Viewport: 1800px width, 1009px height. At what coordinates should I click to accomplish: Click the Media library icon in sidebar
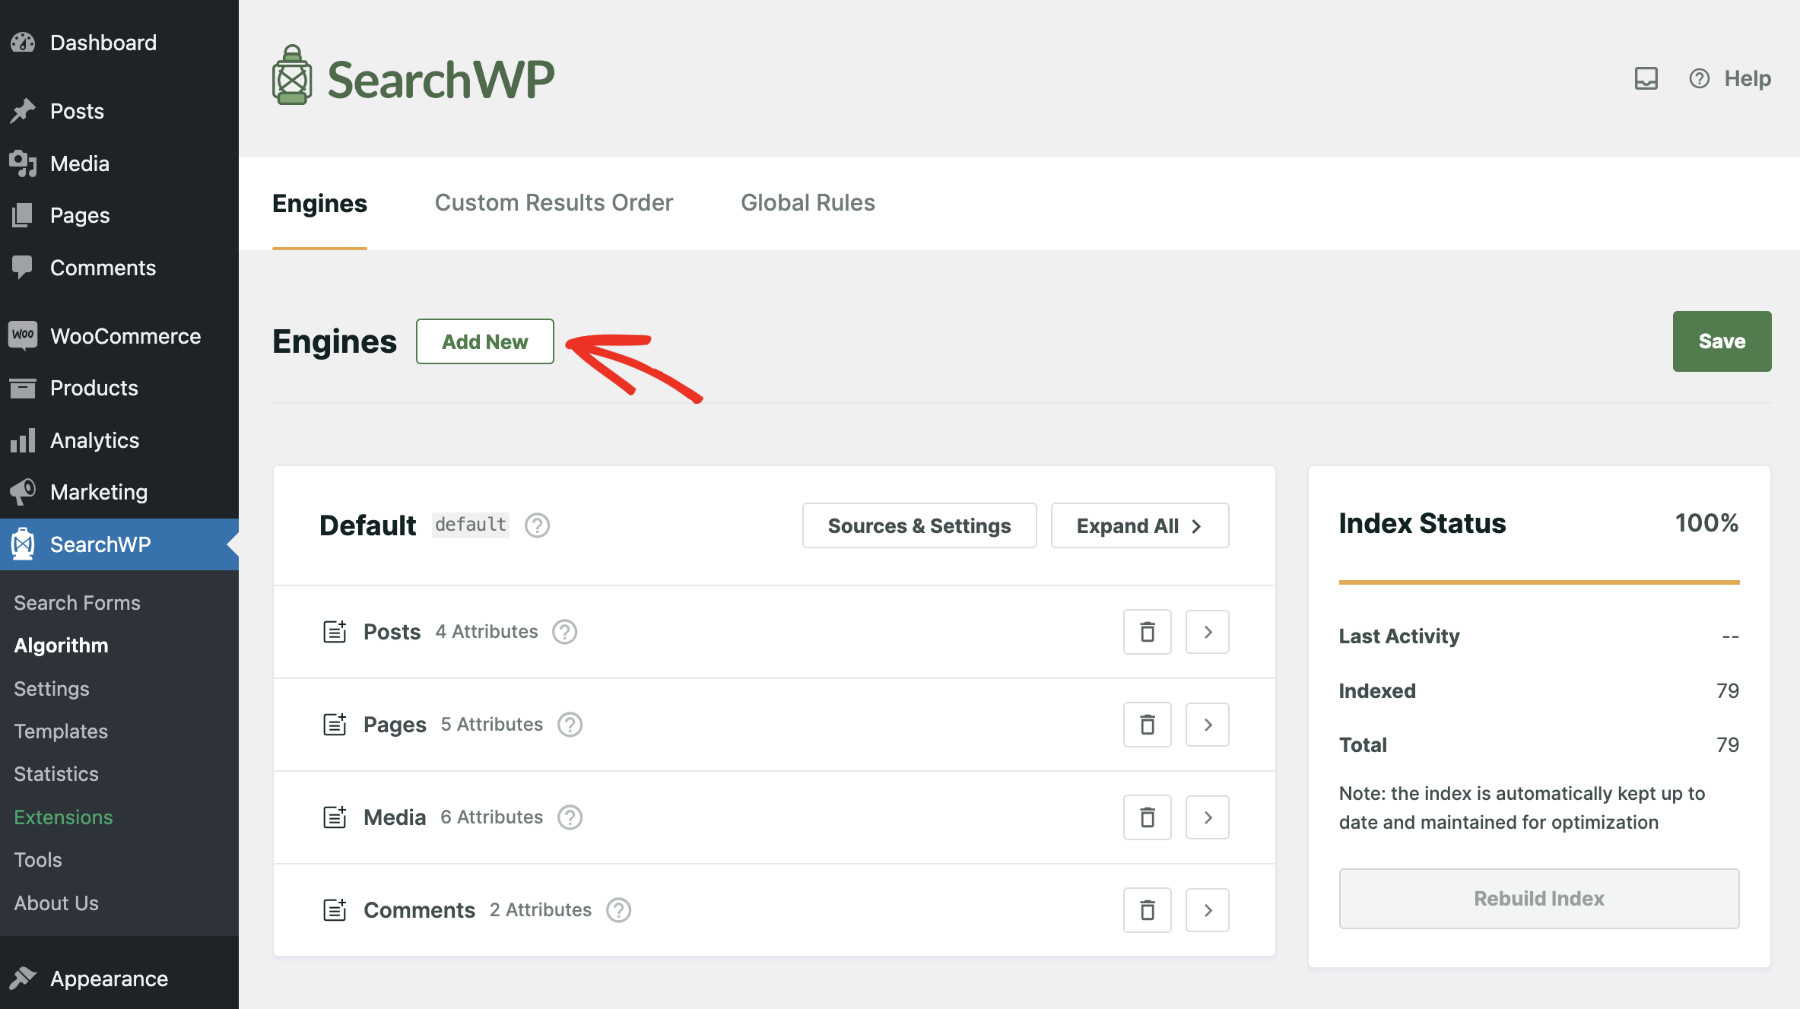(x=23, y=163)
